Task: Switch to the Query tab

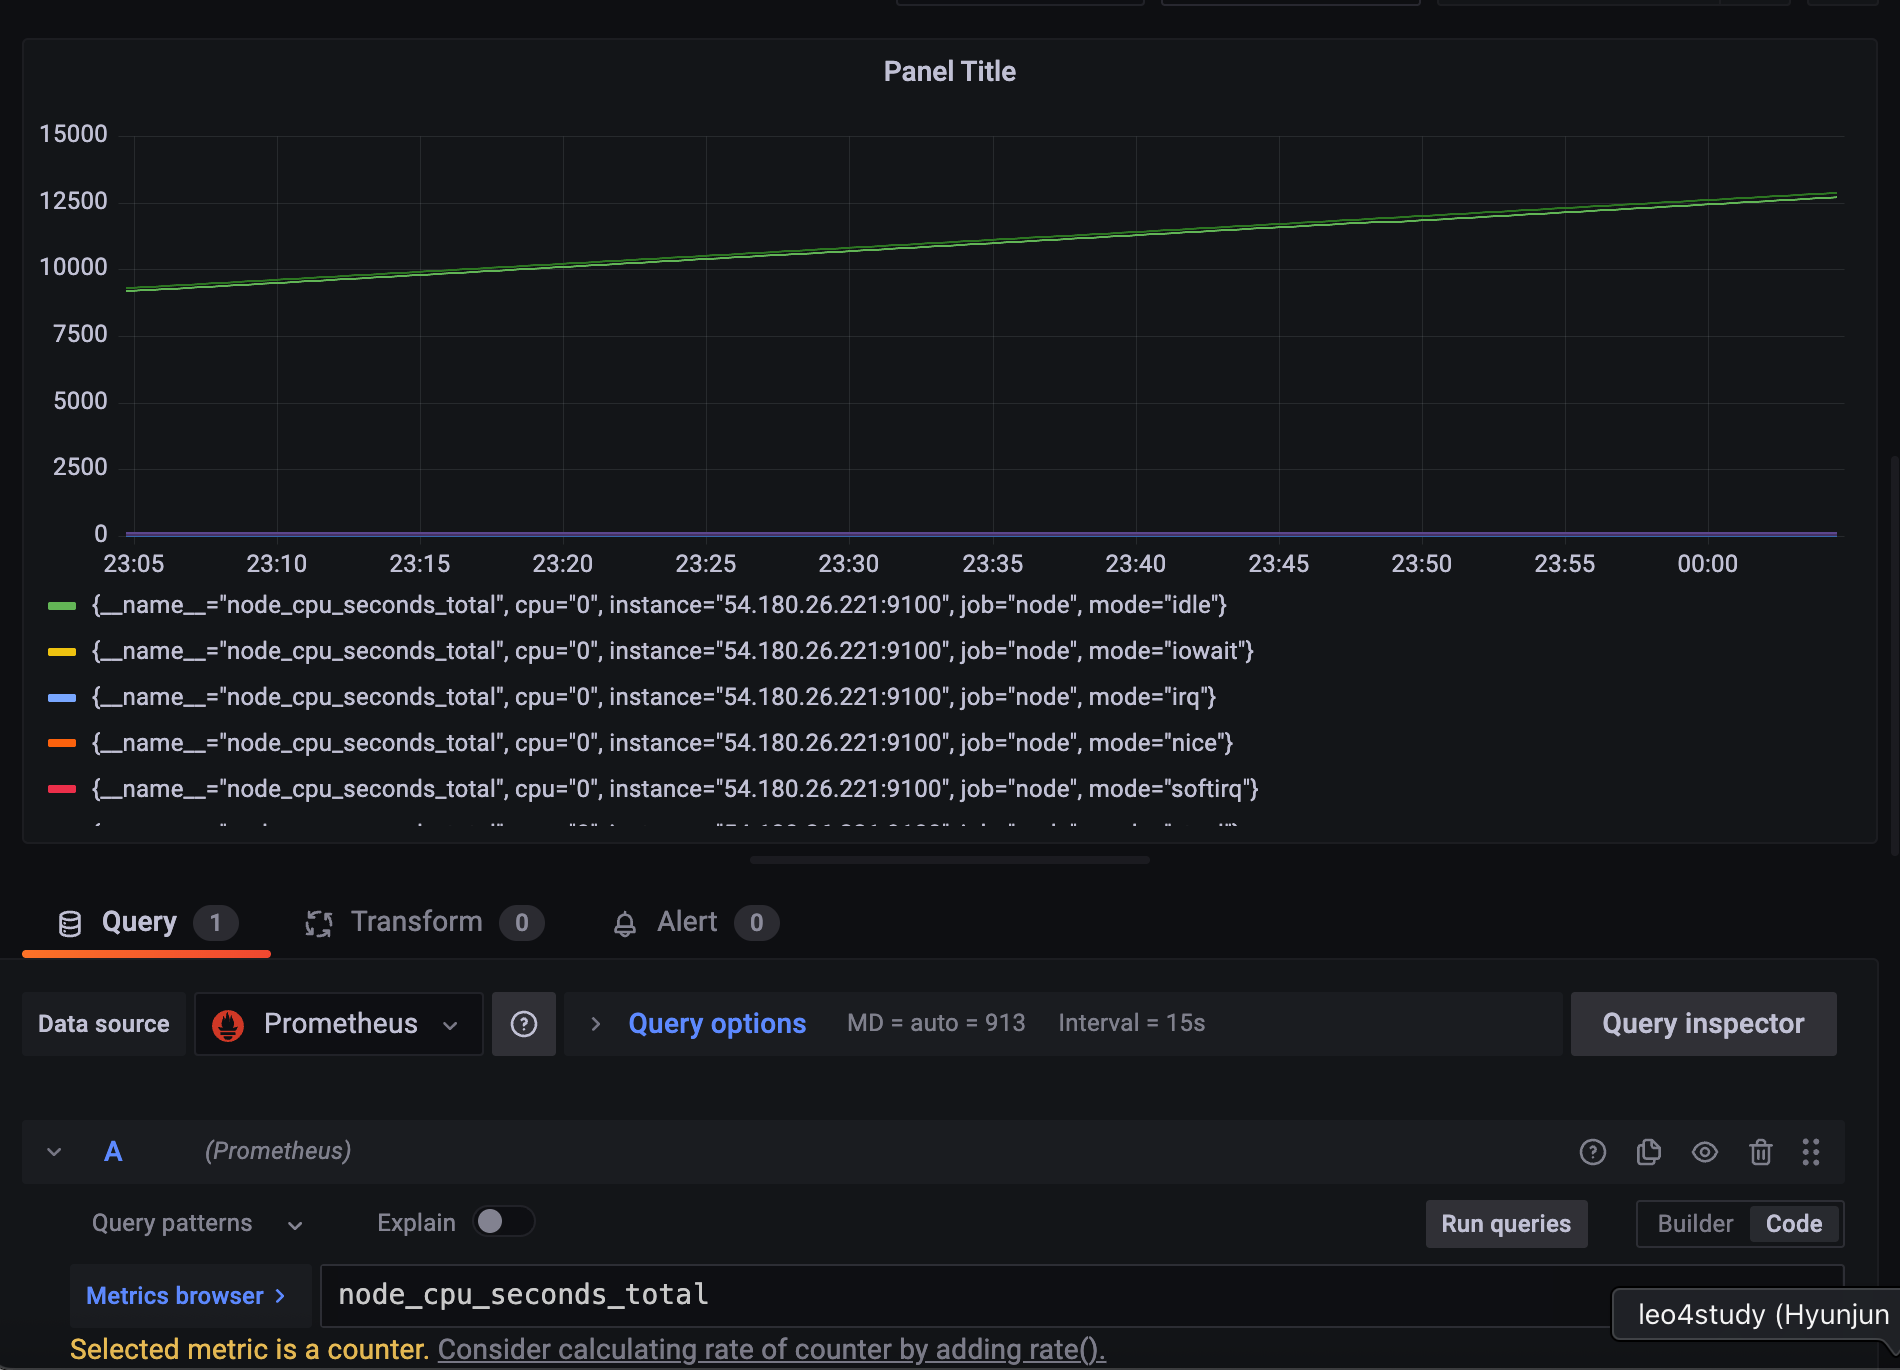Action: point(146,922)
